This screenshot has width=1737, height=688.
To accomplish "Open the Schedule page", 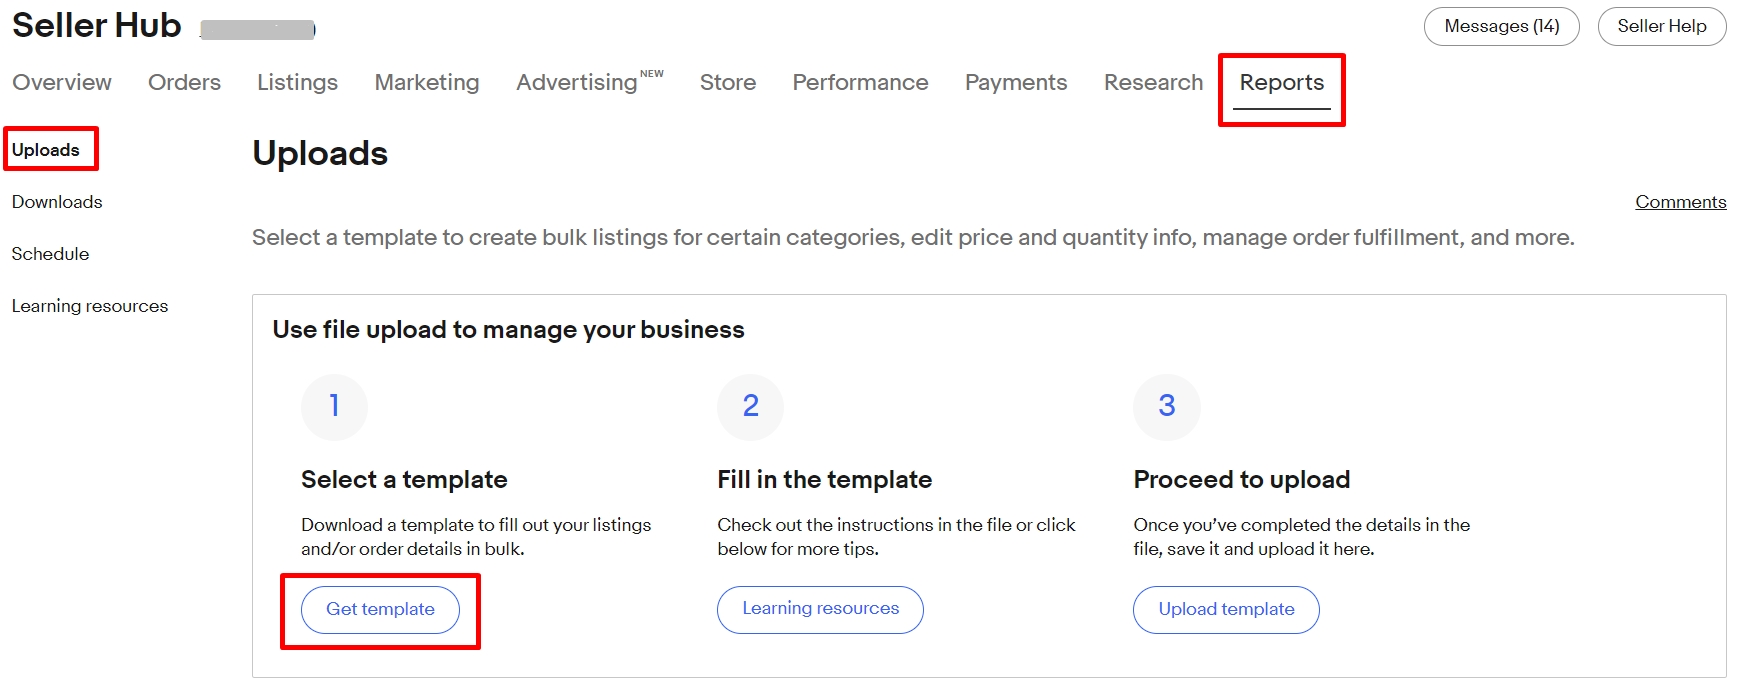I will pos(50,254).
